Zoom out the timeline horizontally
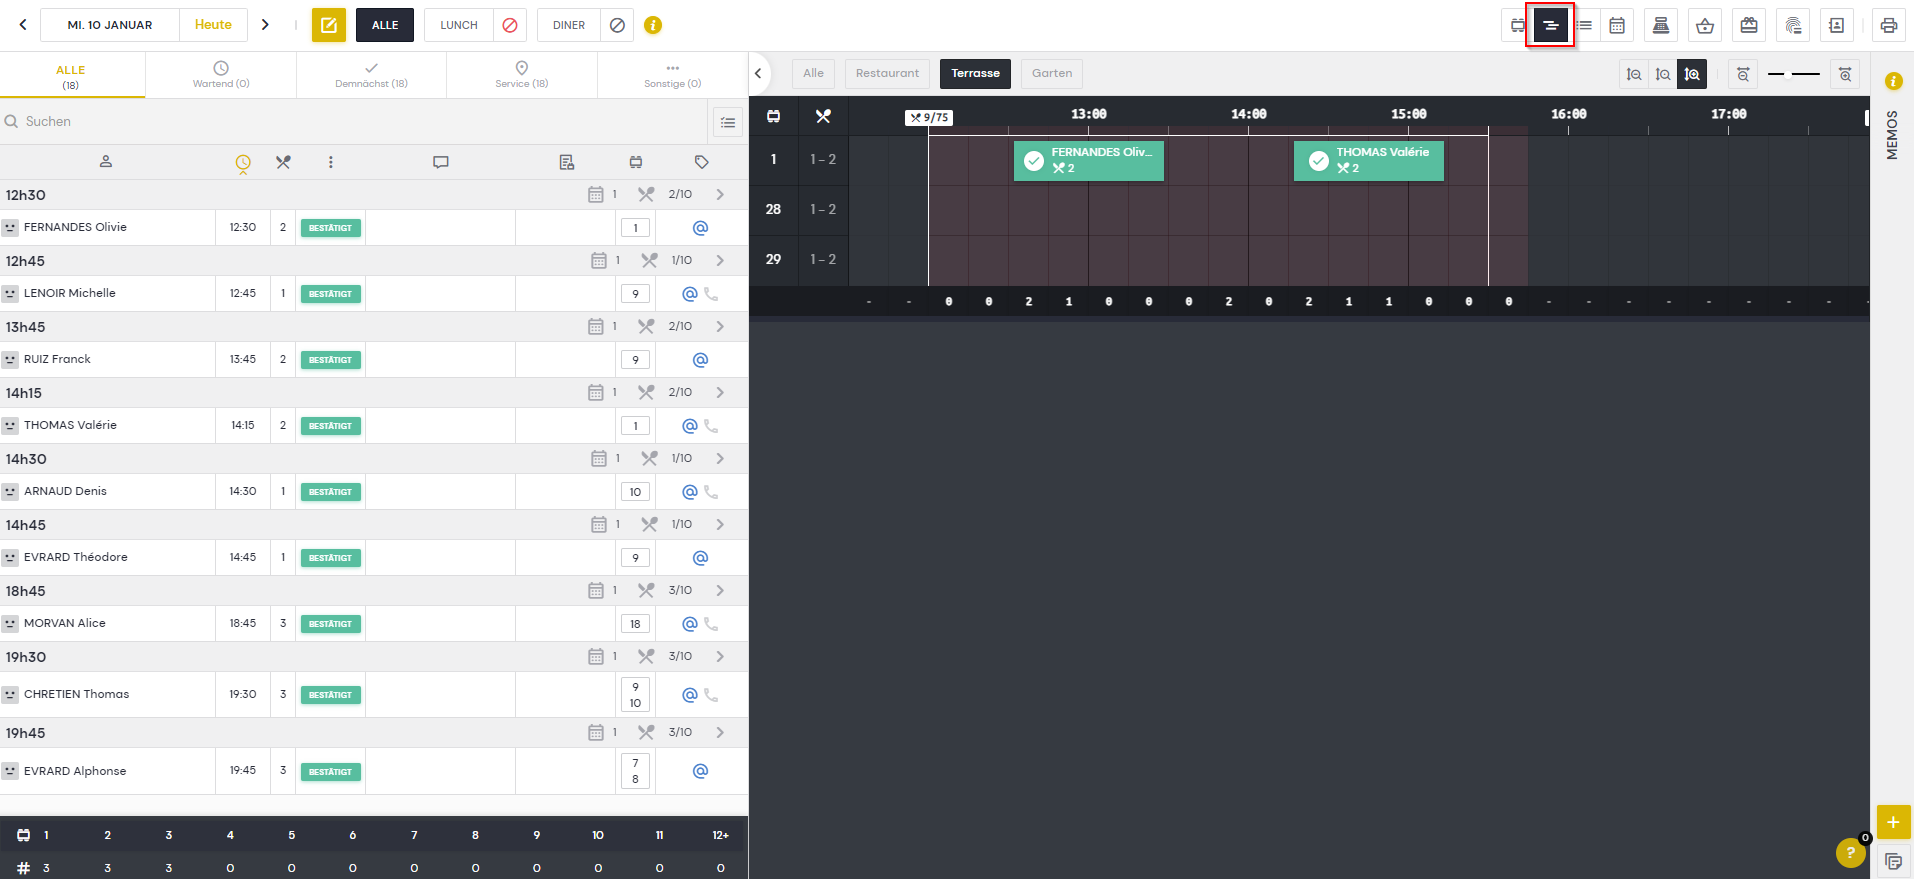The height and width of the screenshot is (879, 1914). tap(1743, 74)
